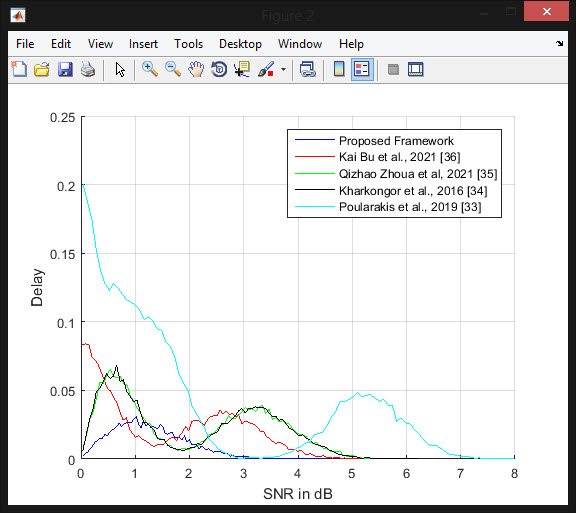The height and width of the screenshot is (513, 576).
Task: Toggle the Data Cursor tool
Action: tap(242, 69)
